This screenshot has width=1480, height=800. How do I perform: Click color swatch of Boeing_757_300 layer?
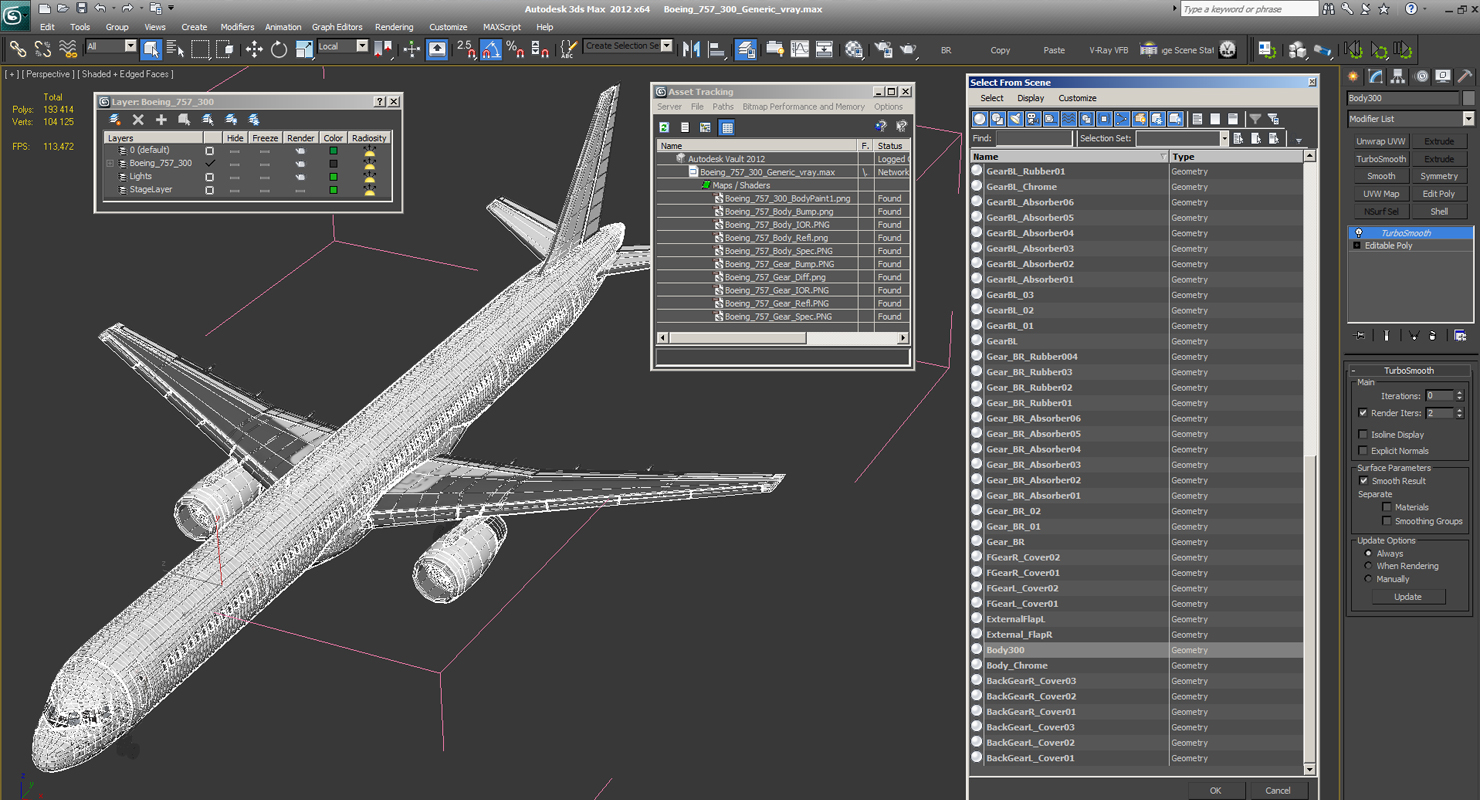[x=333, y=163]
